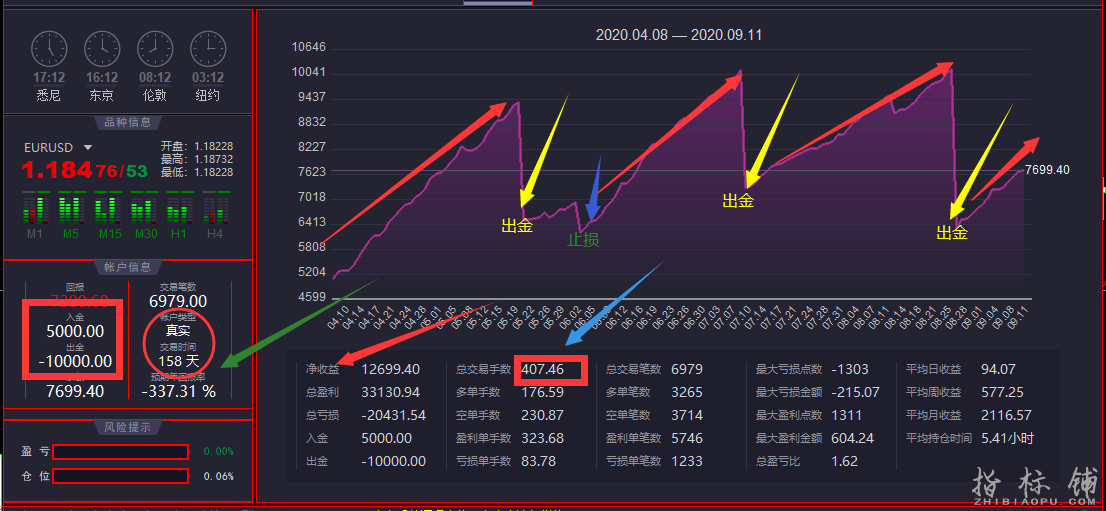Click the 4599 y-axis label
The width and height of the screenshot is (1106, 511).
(x=312, y=297)
